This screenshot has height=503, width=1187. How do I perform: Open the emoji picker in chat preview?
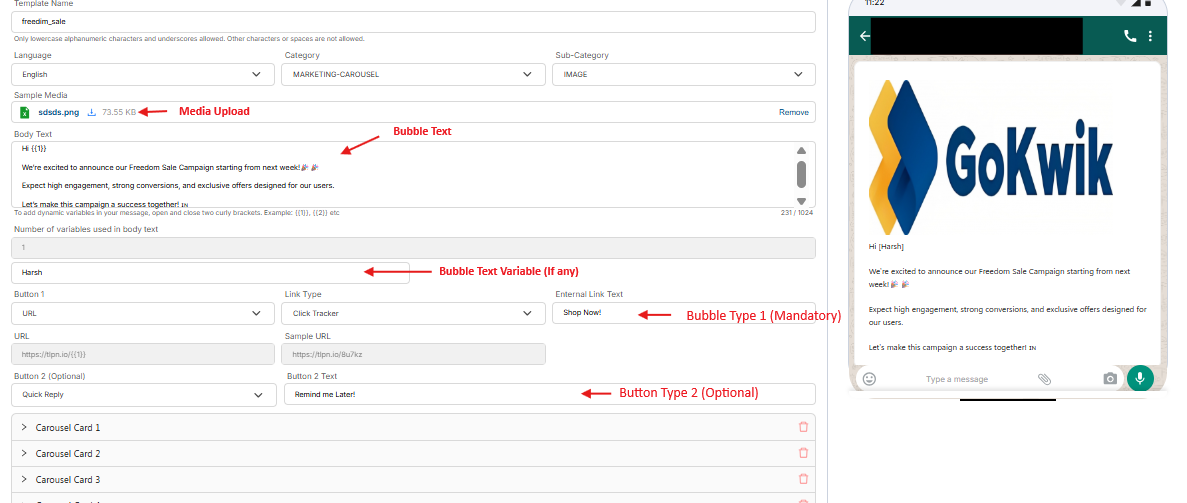click(870, 378)
